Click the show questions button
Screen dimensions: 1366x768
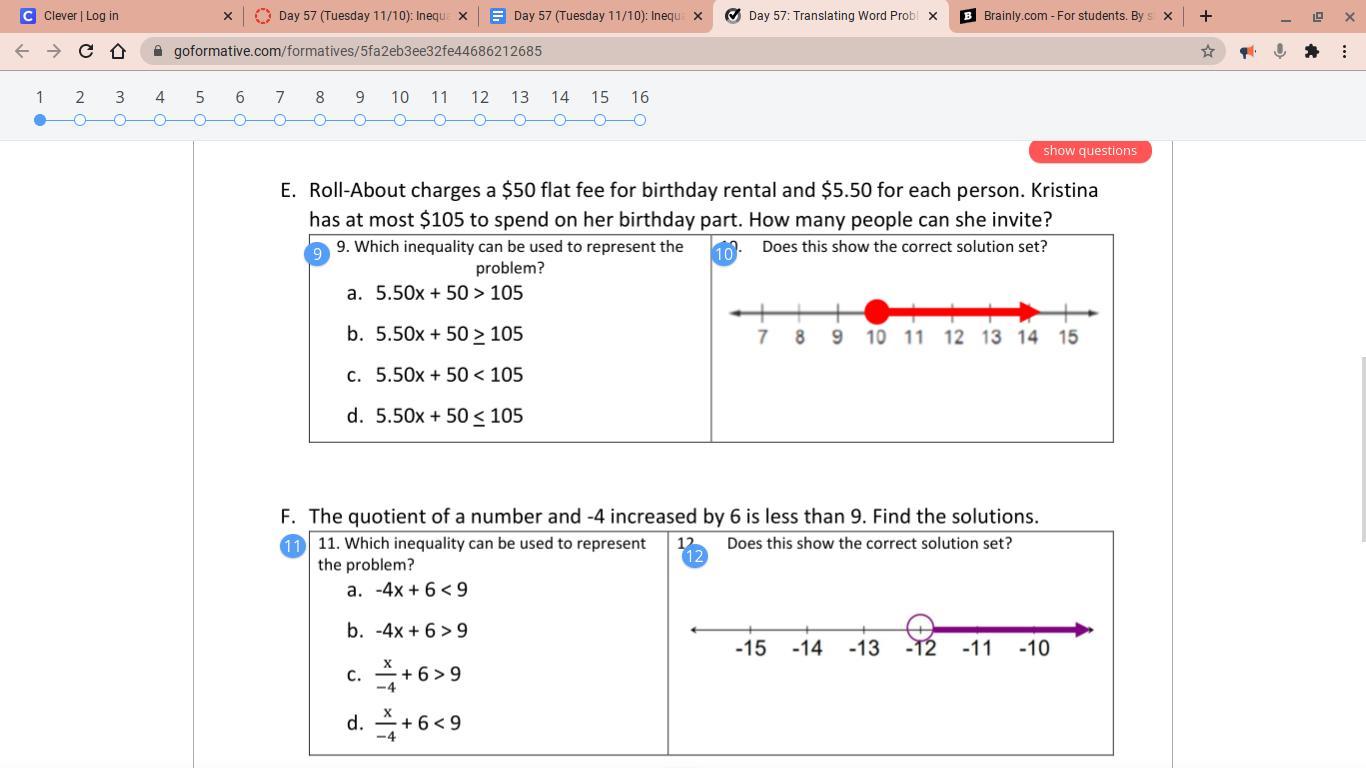pos(1090,151)
